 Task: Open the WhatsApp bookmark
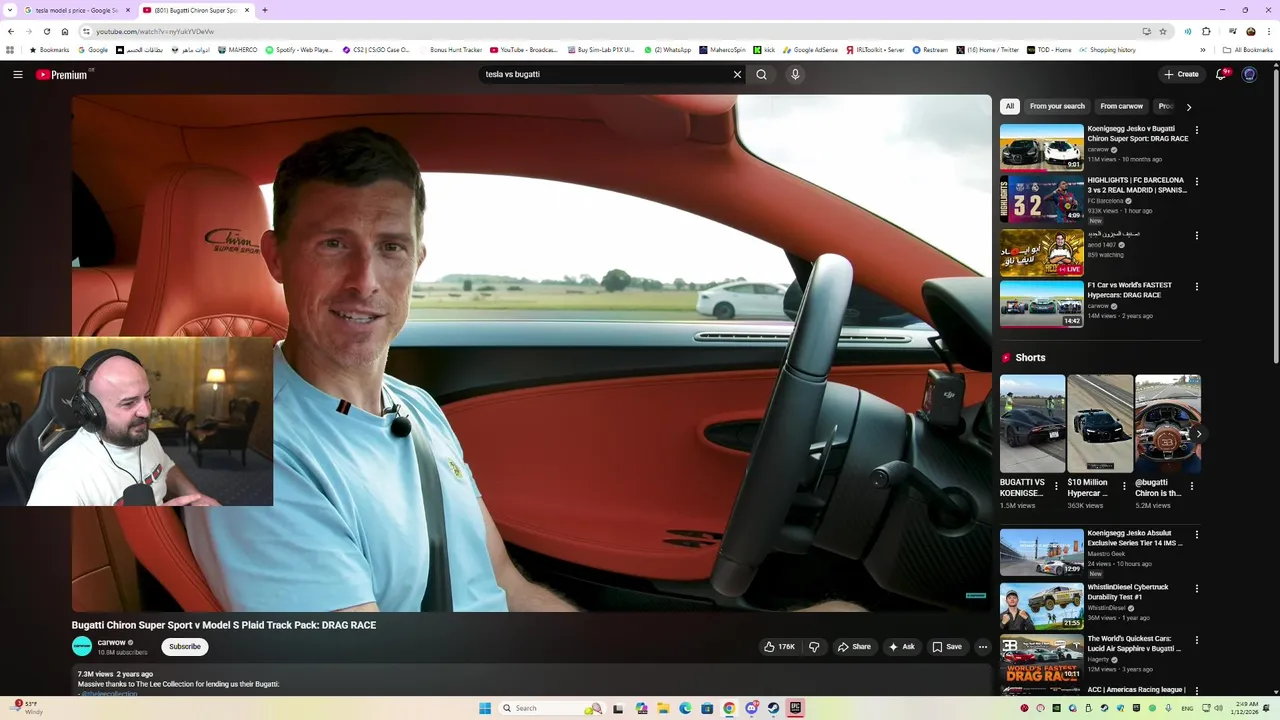(667, 50)
